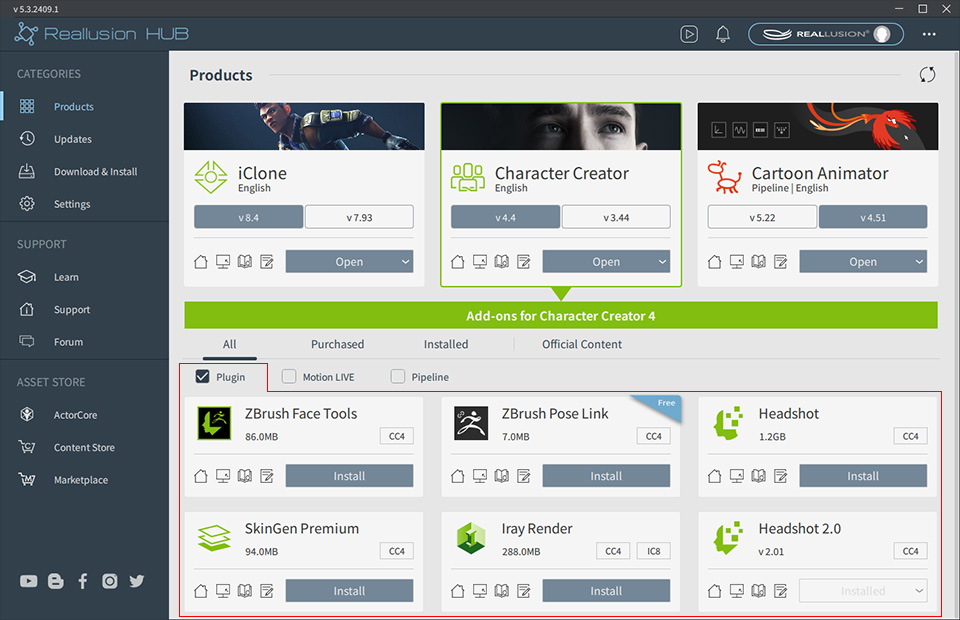
Task: Open Character Creator monitor demo icon
Action: [480, 262]
